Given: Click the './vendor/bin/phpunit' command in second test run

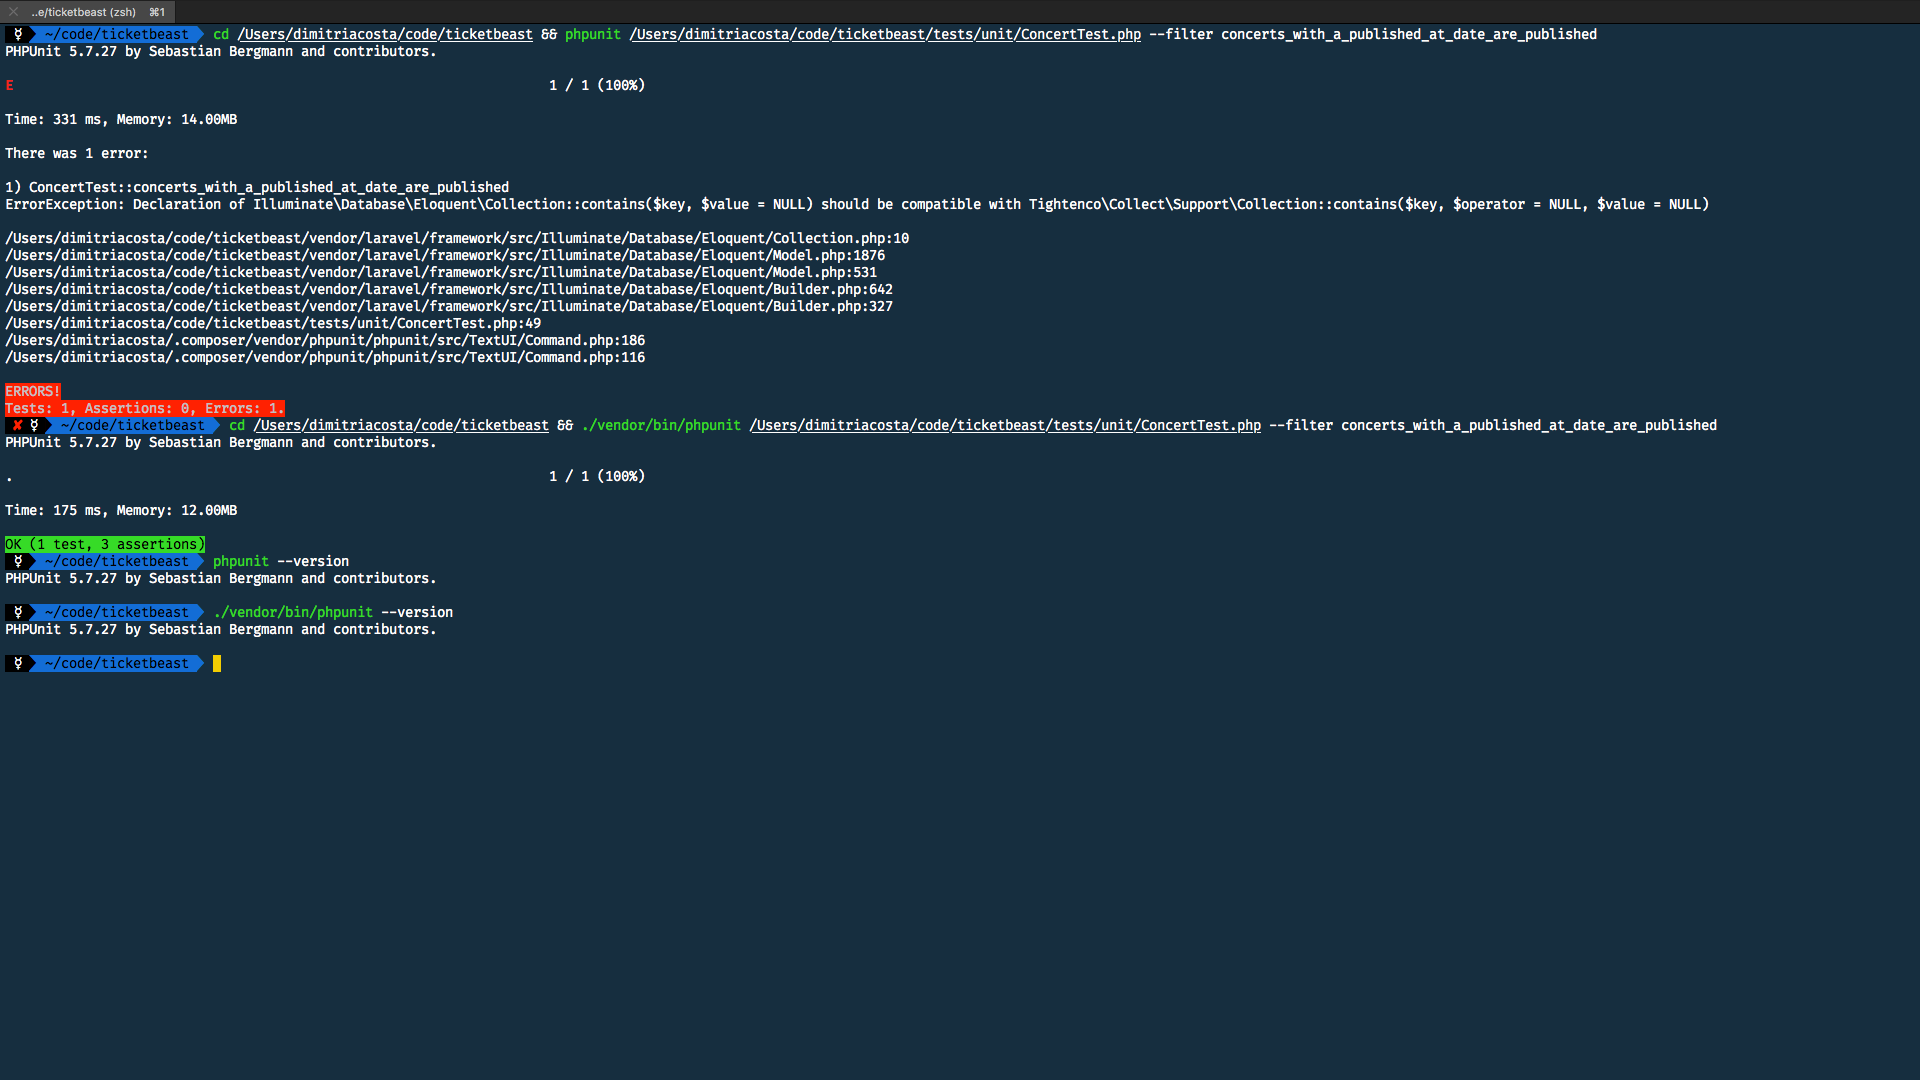Looking at the screenshot, I should [x=661, y=425].
